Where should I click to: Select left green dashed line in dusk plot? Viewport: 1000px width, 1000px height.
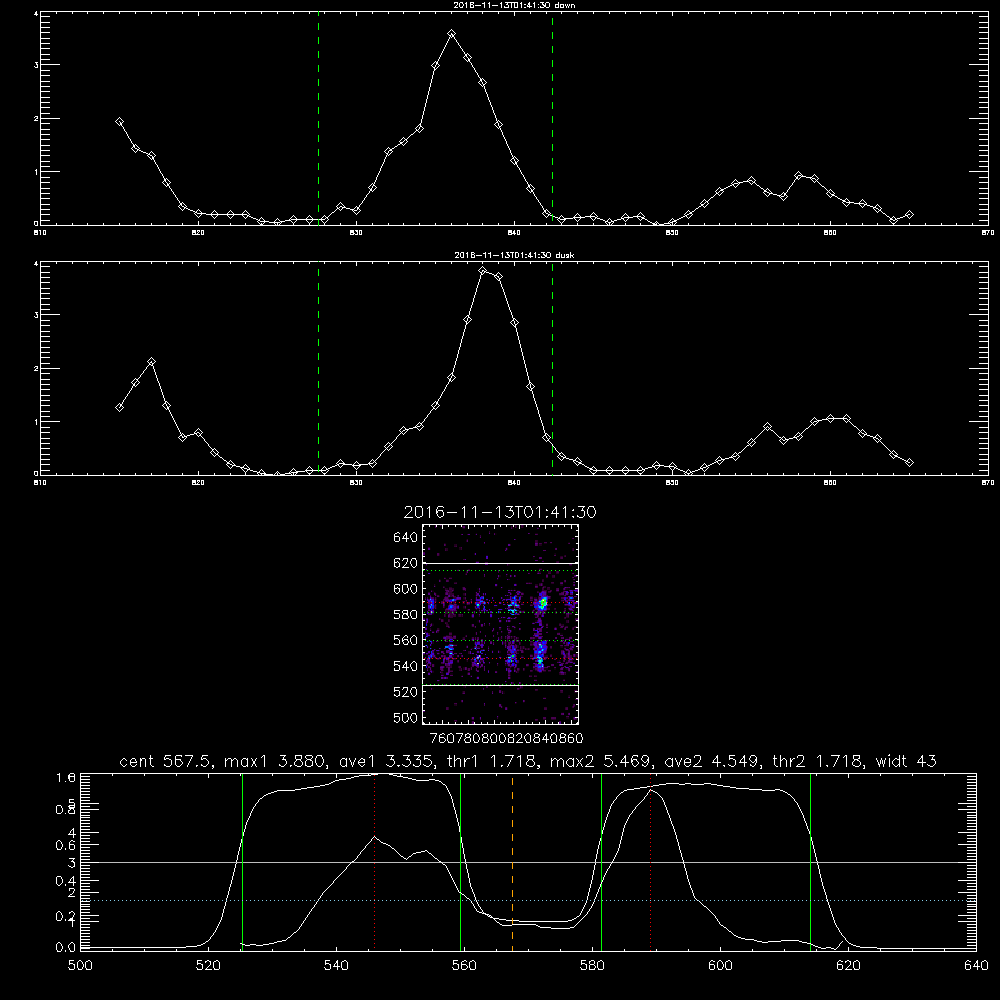[x=318, y=368]
